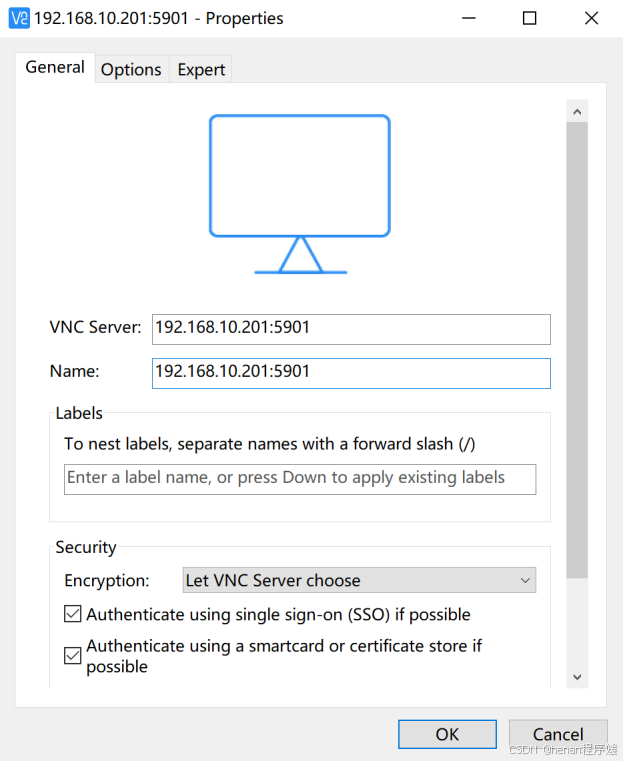Click the label name entry box

[300, 478]
